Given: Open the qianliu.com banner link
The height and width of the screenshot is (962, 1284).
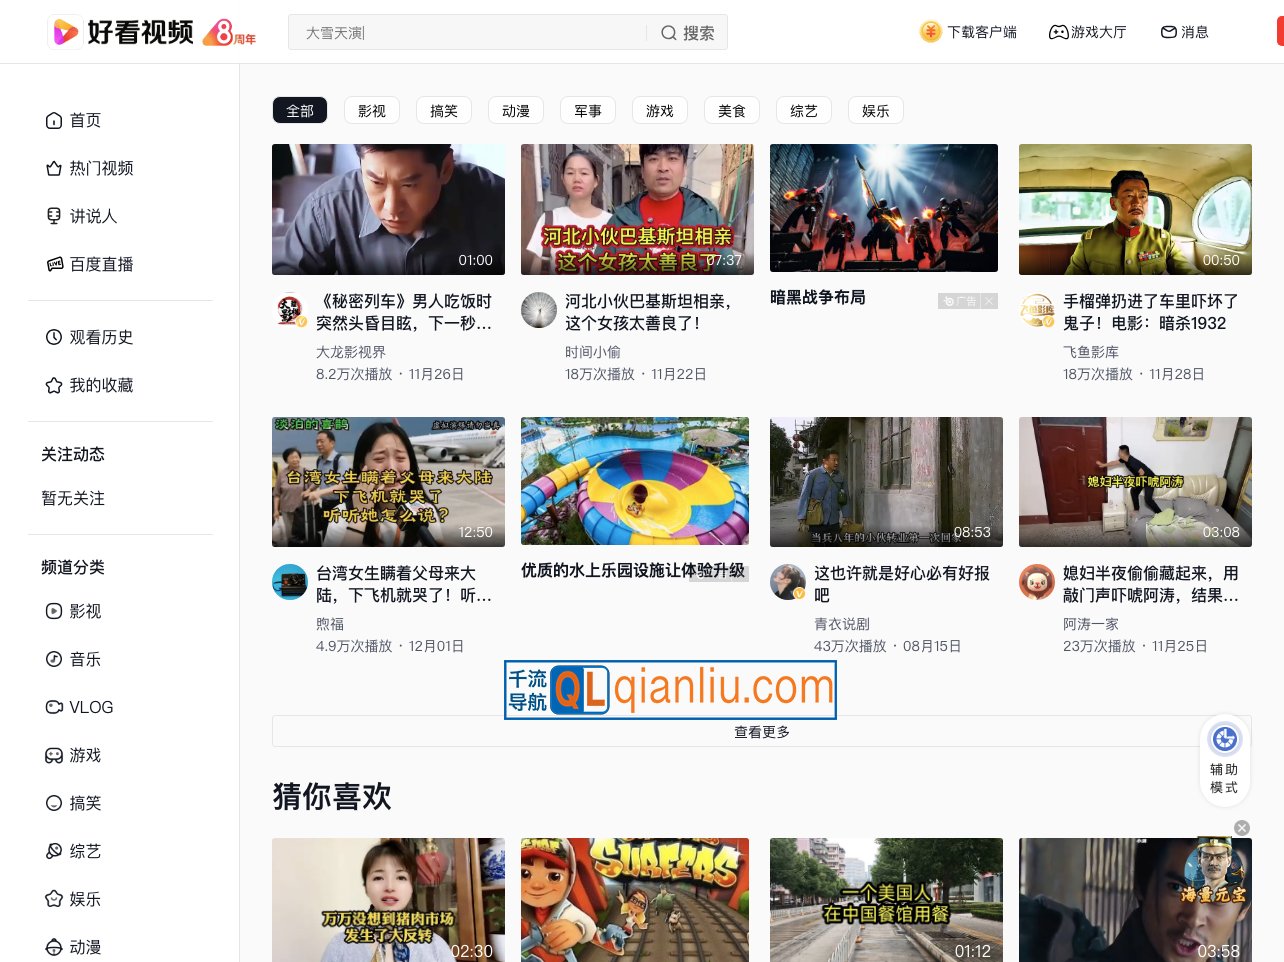Looking at the screenshot, I should (670, 689).
